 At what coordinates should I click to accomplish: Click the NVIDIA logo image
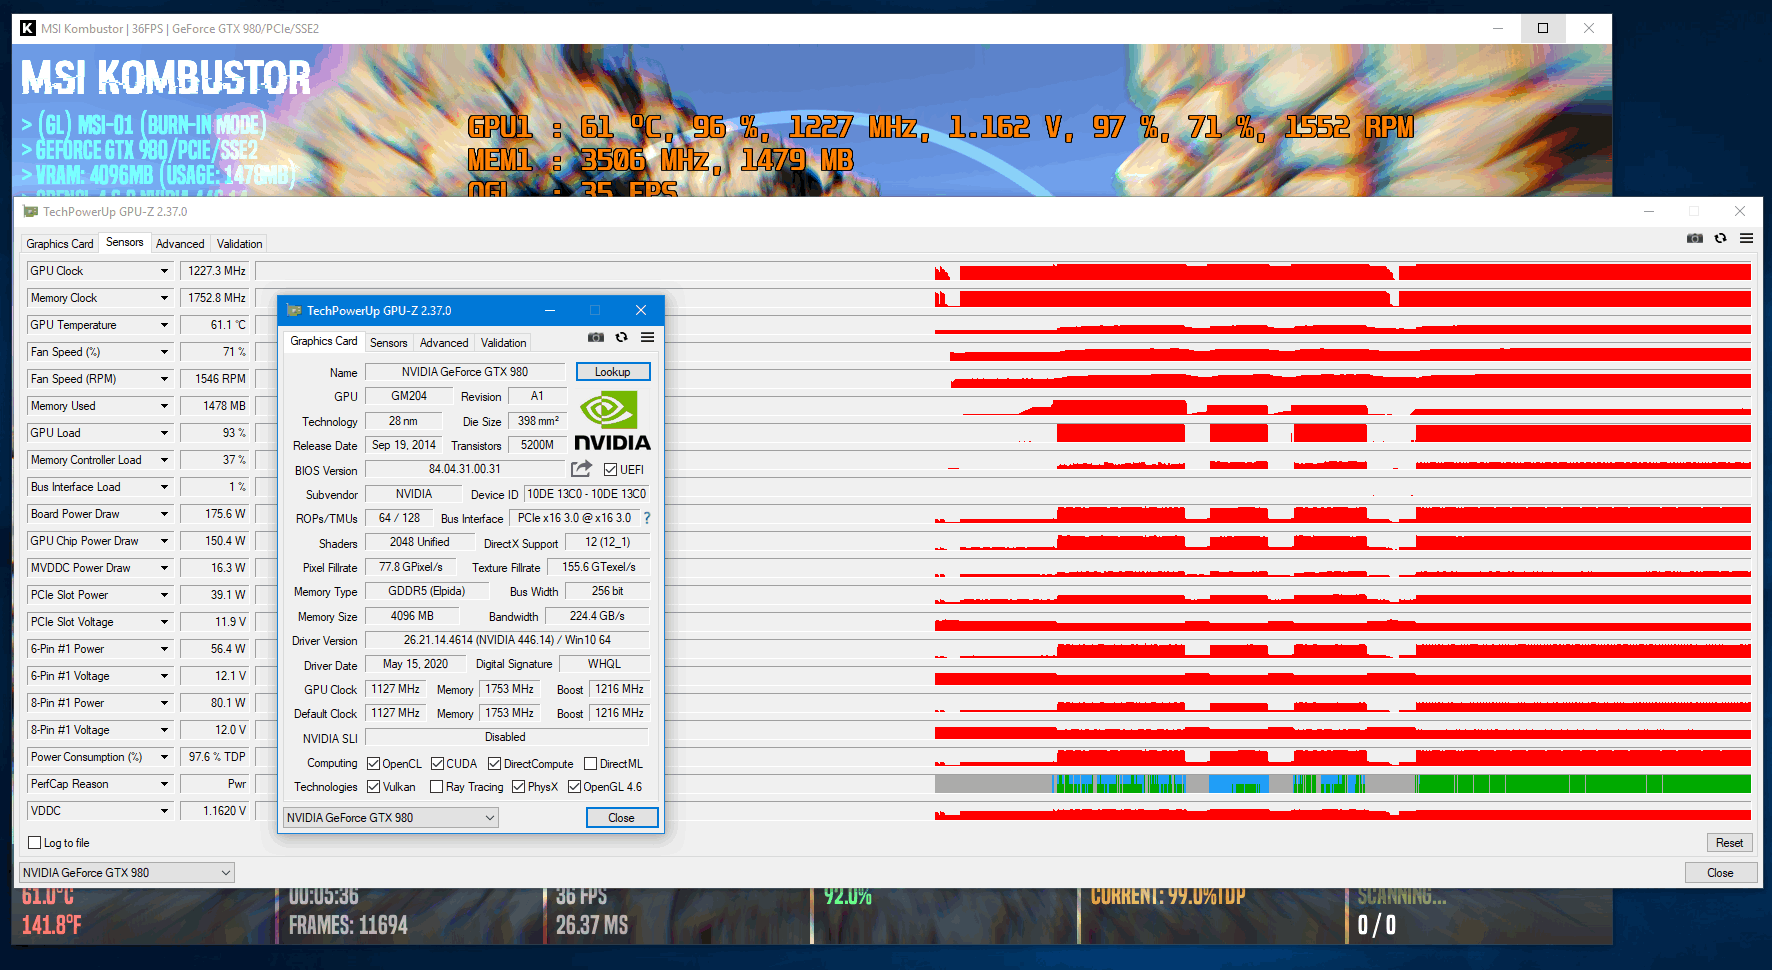point(612,421)
